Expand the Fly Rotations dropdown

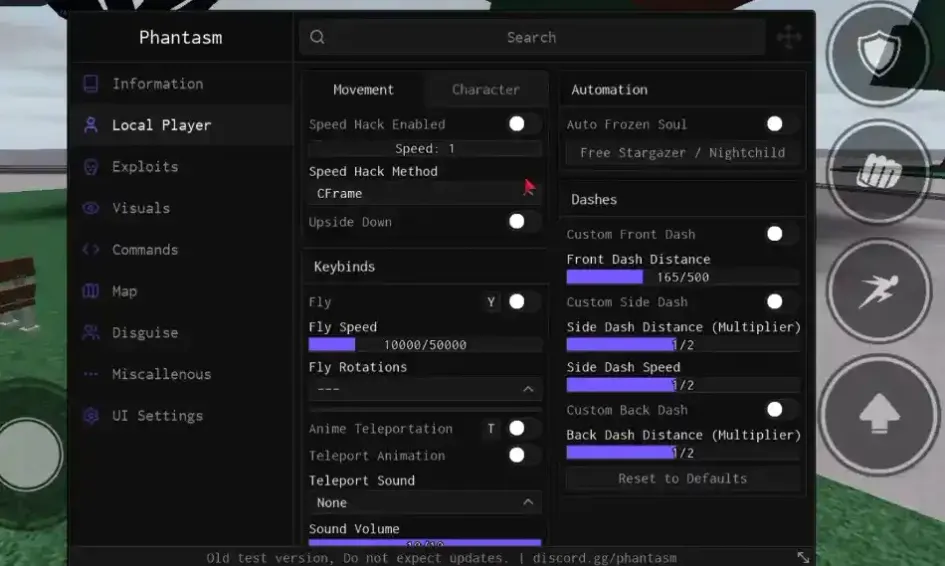point(425,389)
